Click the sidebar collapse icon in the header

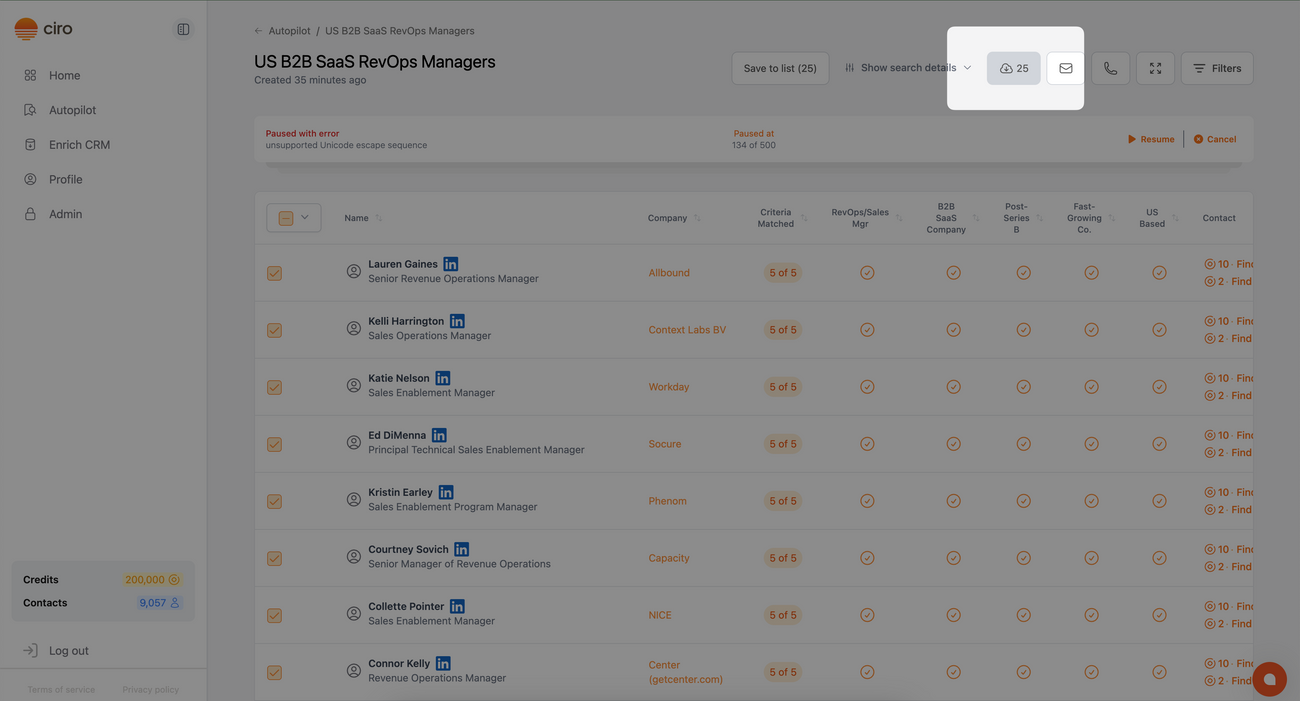pos(182,27)
